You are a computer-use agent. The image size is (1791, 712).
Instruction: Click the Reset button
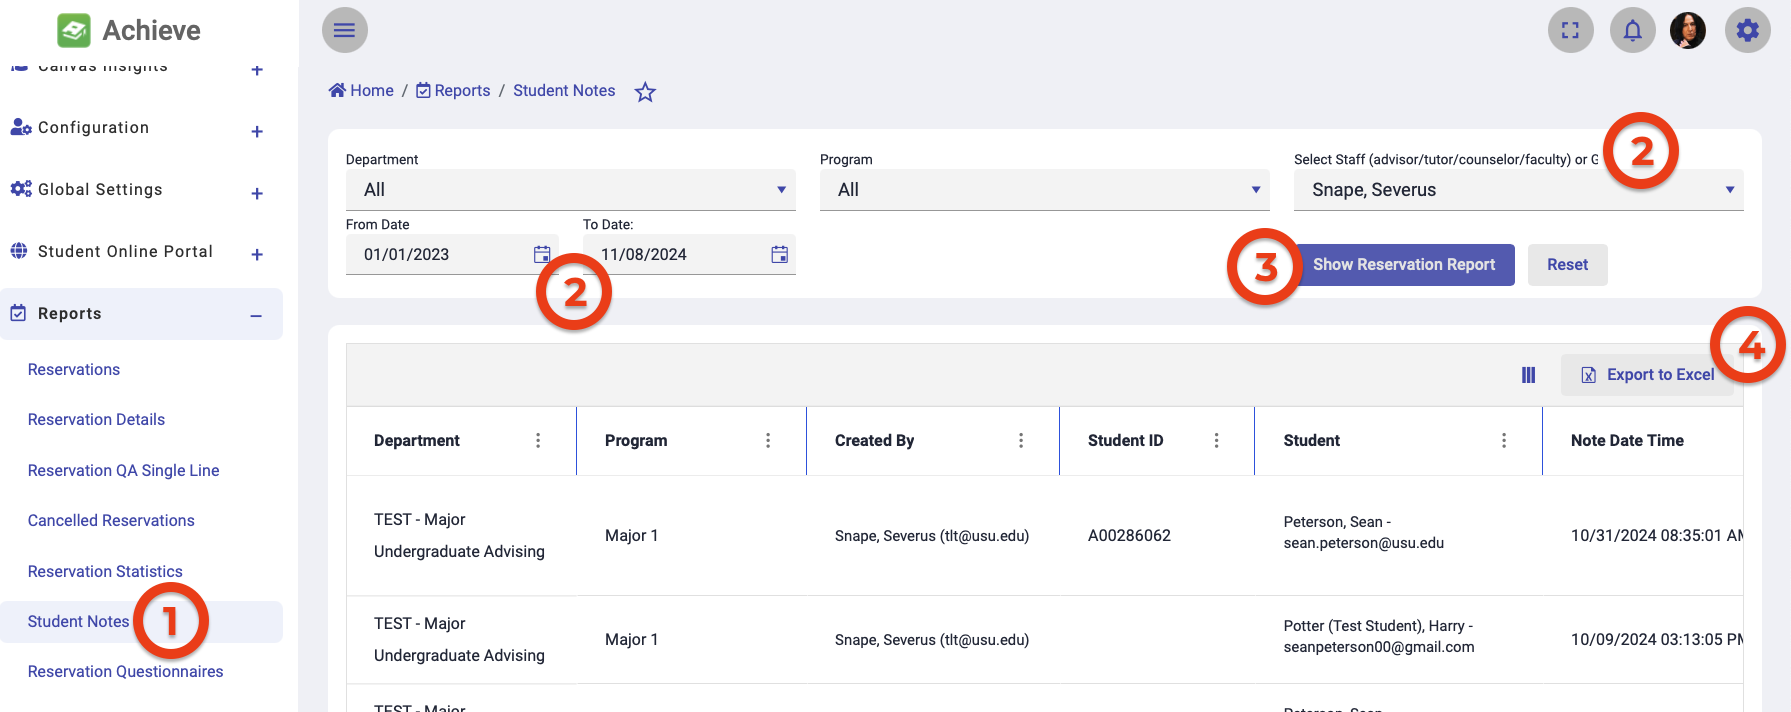click(x=1567, y=265)
